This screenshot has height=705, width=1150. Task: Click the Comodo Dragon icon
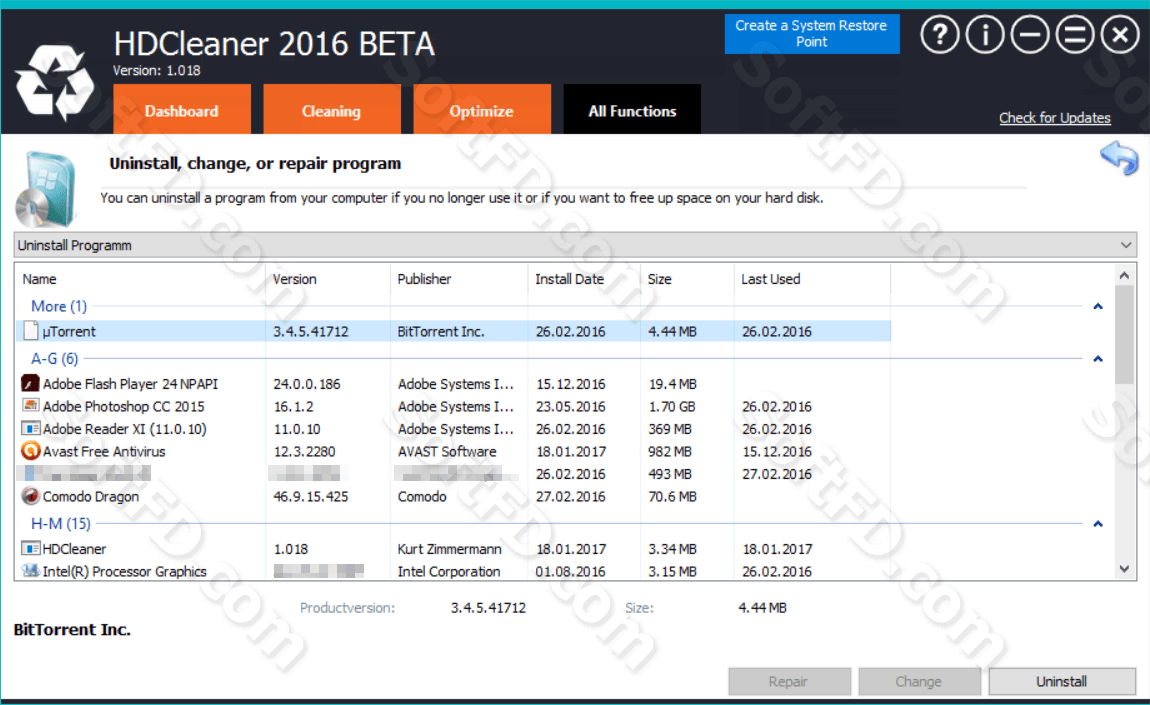tap(30, 497)
